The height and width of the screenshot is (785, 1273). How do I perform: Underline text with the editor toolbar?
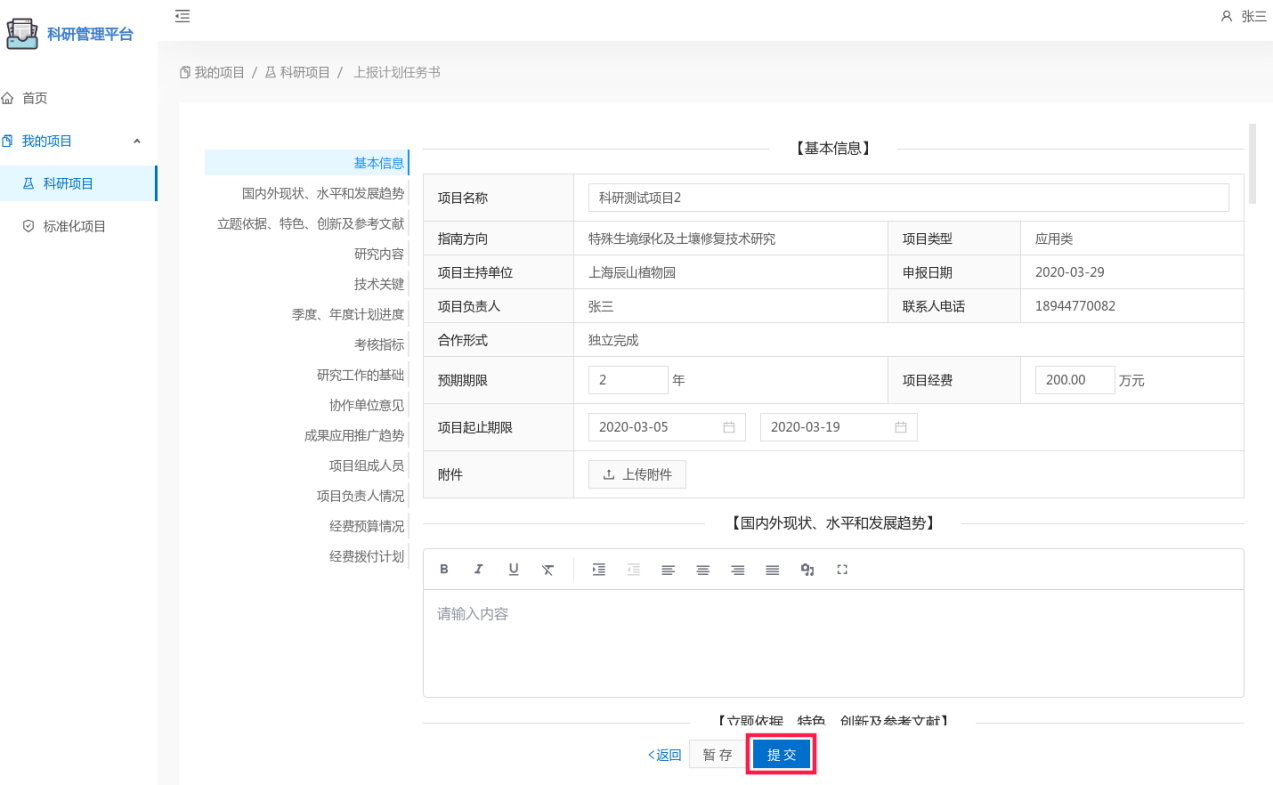[513, 570]
